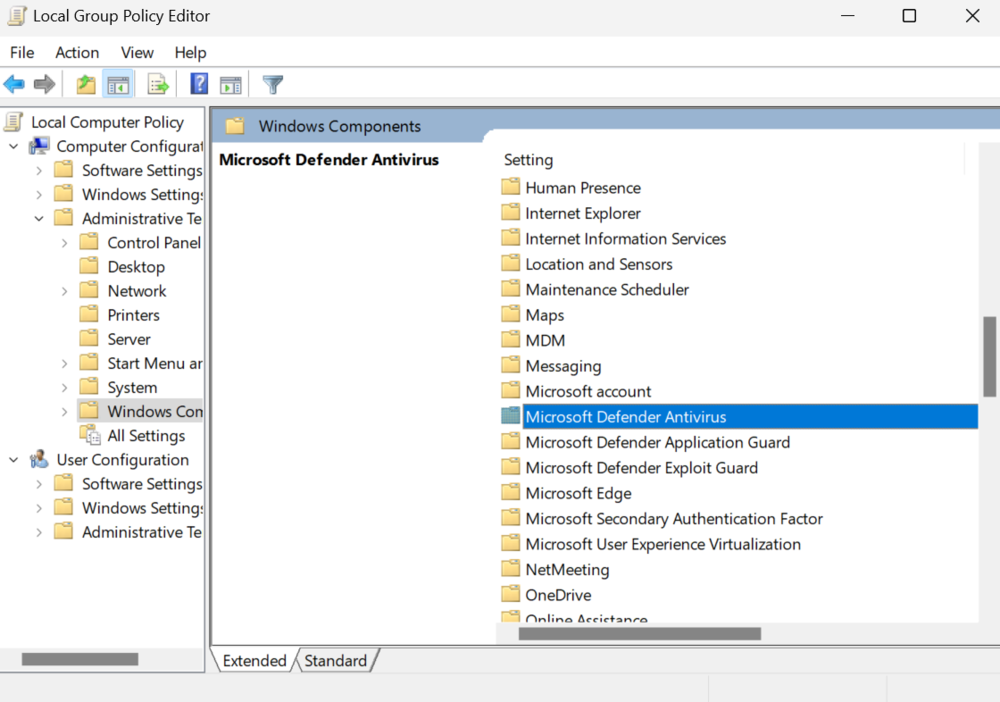Image resolution: width=1000 pixels, height=702 pixels.
Task: Toggle Show/Hide Console Tree icon
Action: (118, 84)
